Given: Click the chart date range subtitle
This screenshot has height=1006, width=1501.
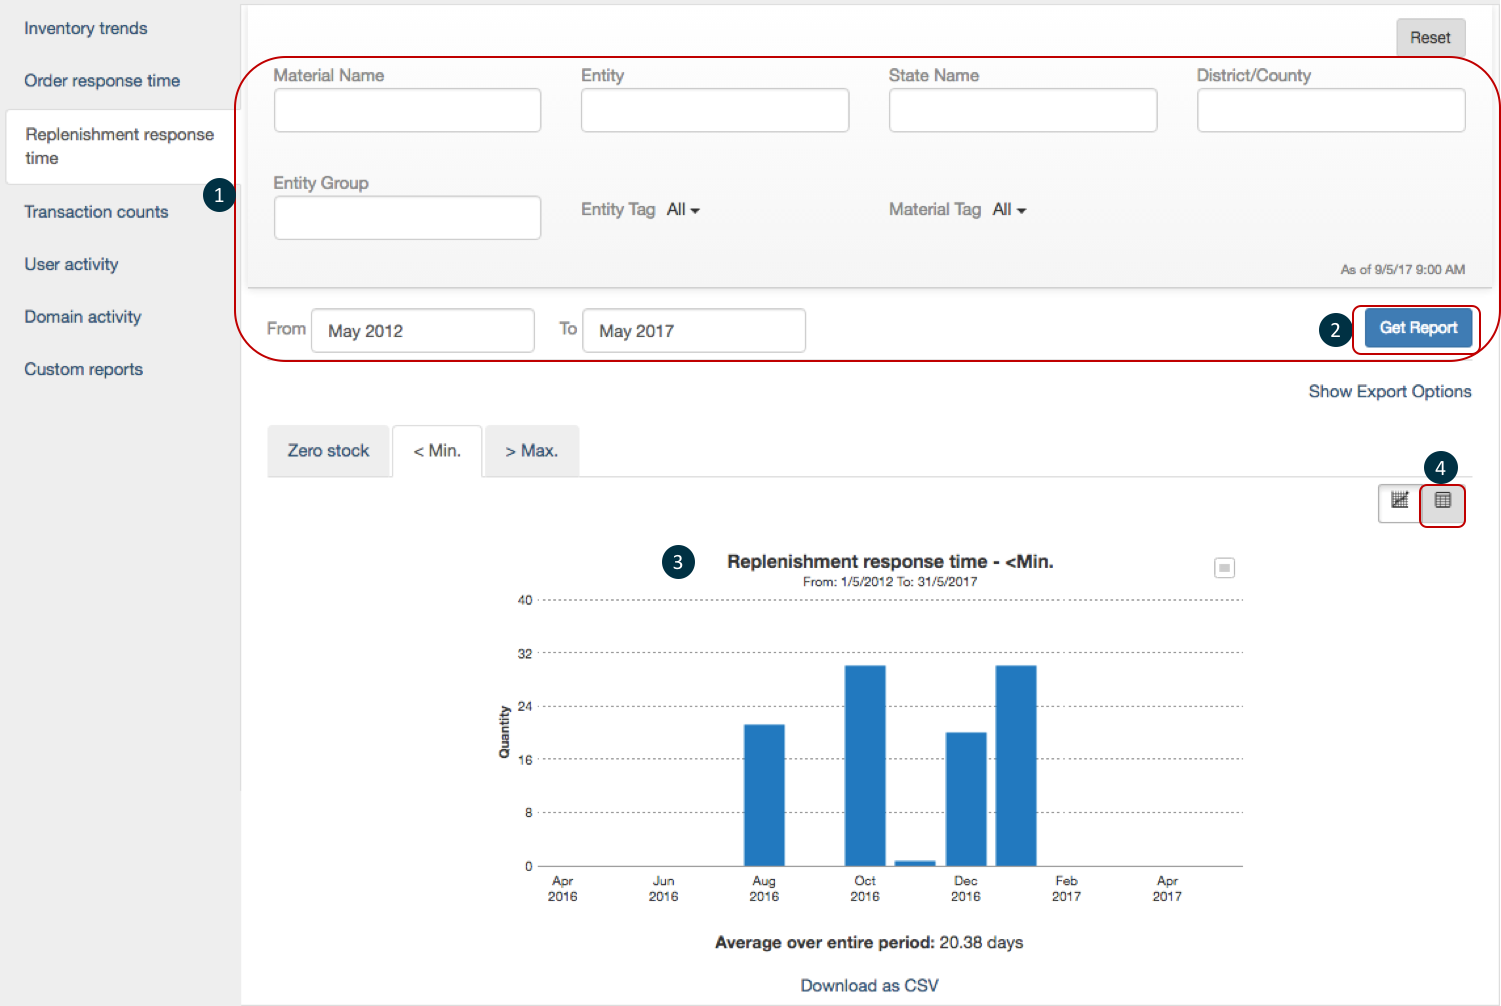Looking at the screenshot, I should [x=890, y=582].
